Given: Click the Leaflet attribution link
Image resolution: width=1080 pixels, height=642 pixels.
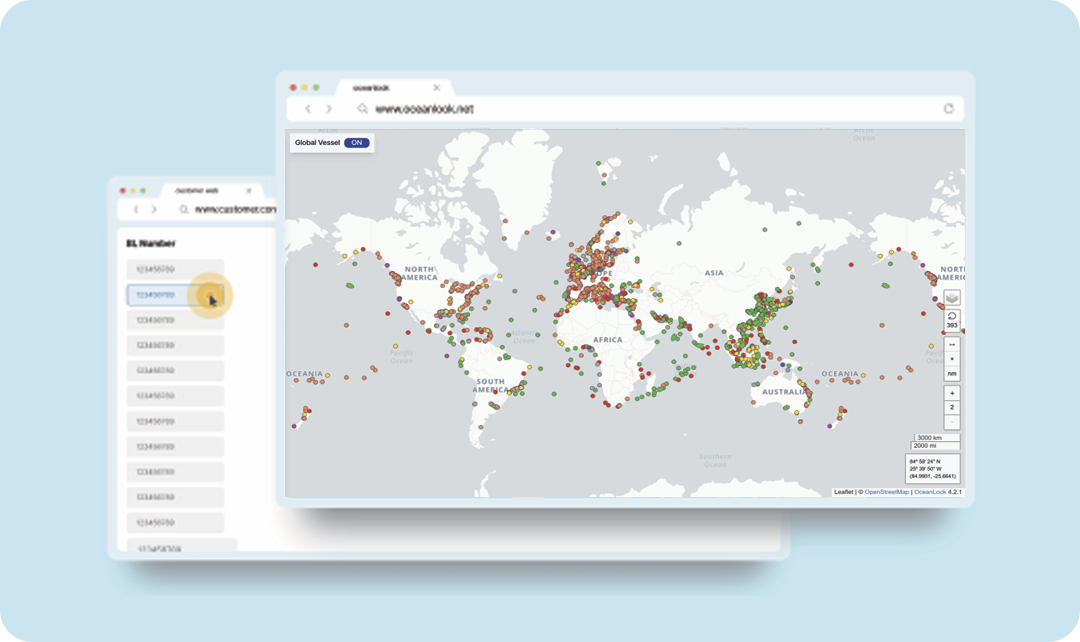Looking at the screenshot, I should pos(844,492).
